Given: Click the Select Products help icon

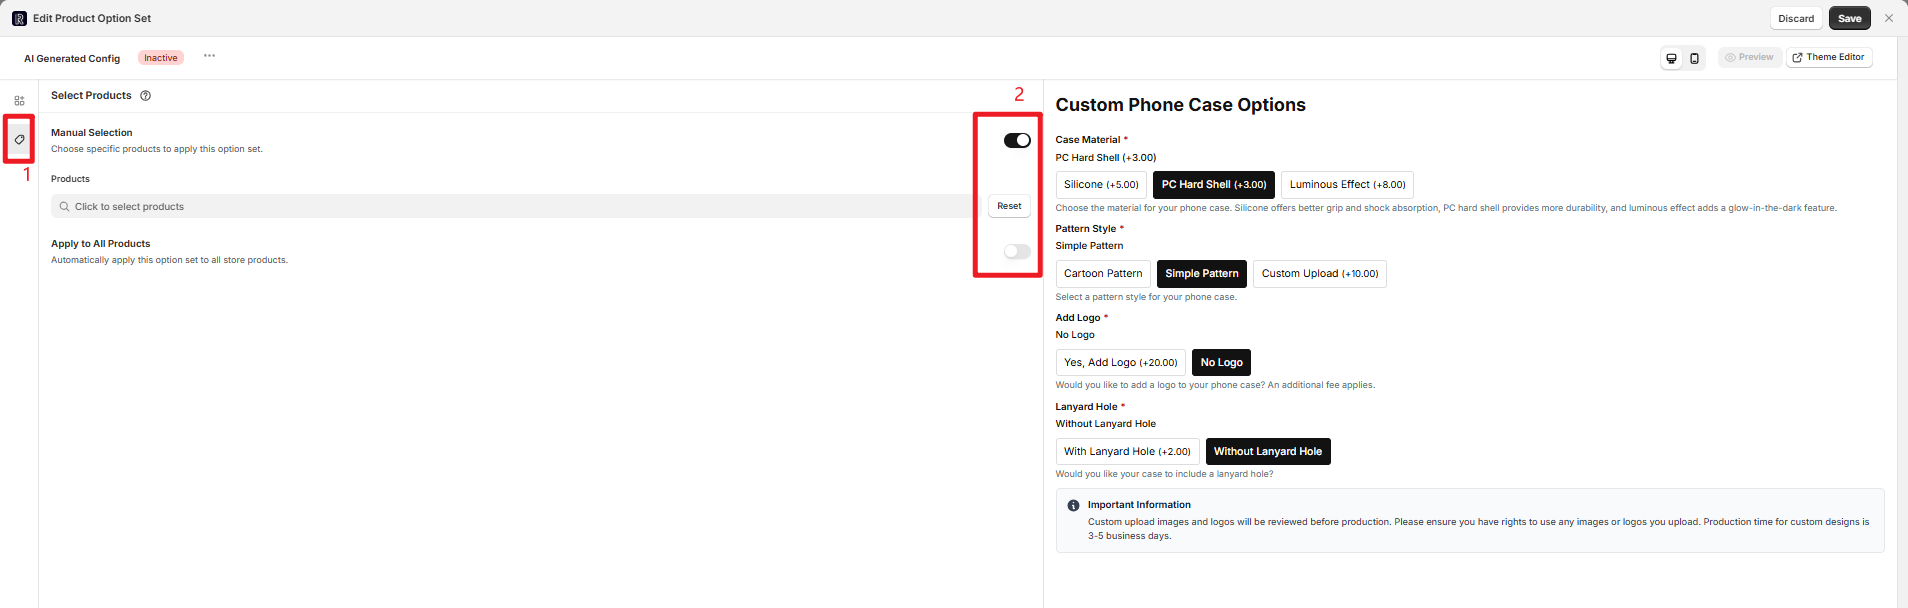Looking at the screenshot, I should pyautogui.click(x=145, y=96).
